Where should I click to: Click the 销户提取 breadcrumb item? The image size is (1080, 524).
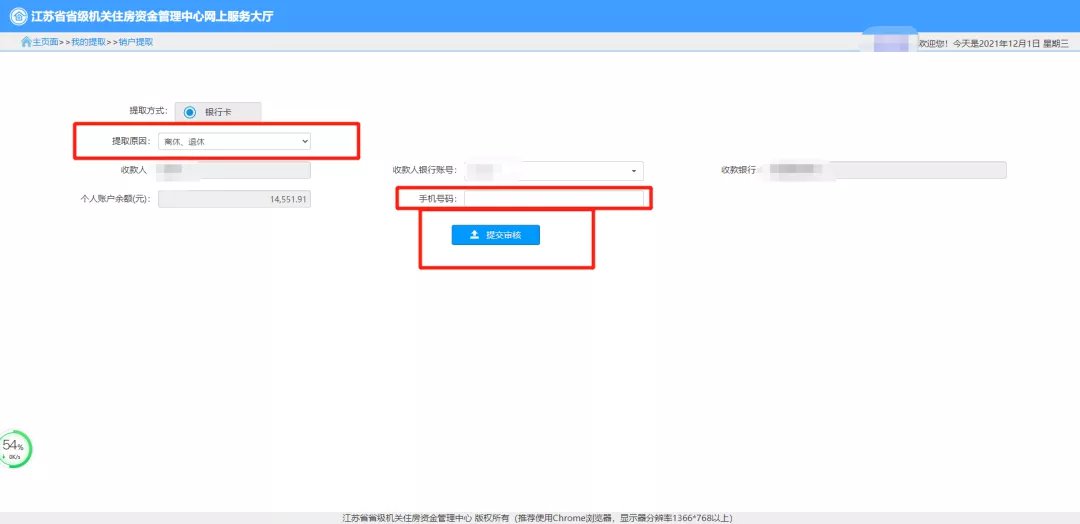(135, 42)
